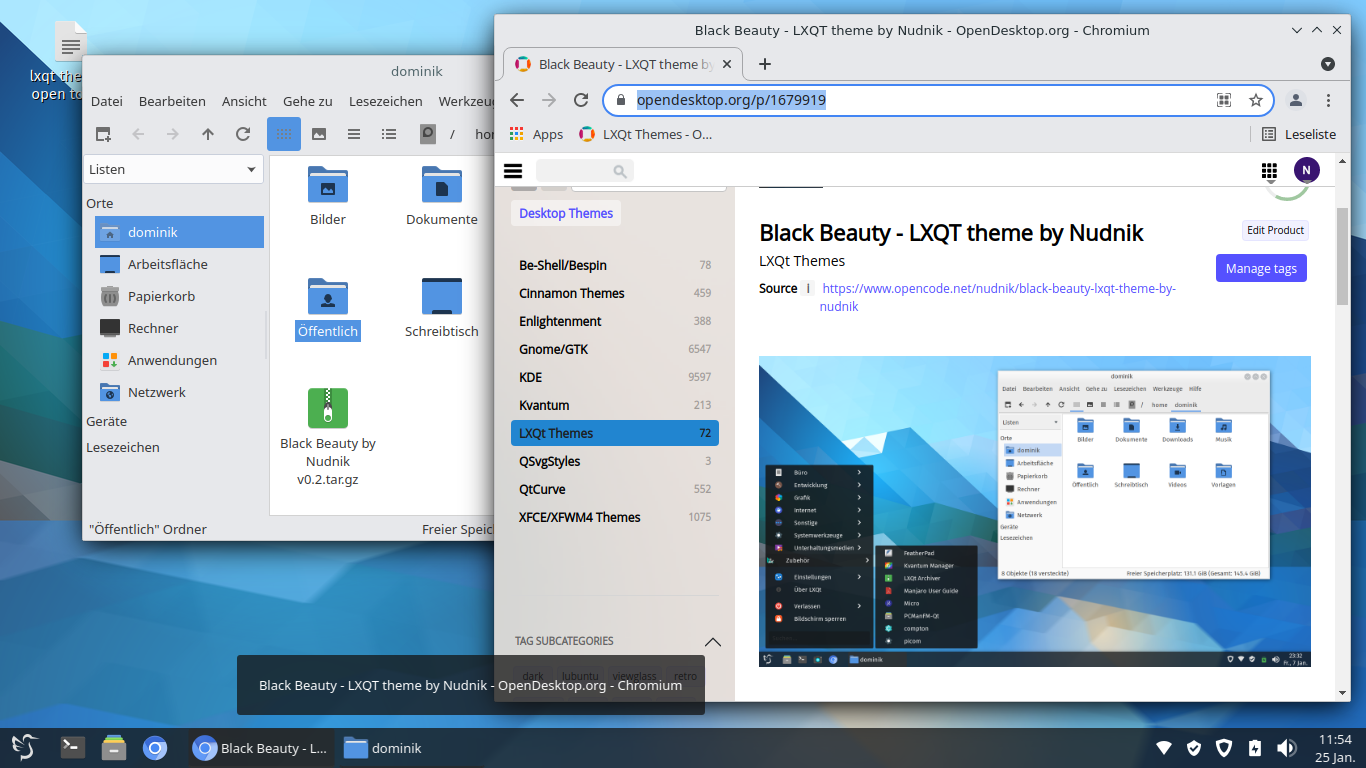Switch file manager to icon view
The width and height of the screenshot is (1366, 768).
tap(284, 134)
